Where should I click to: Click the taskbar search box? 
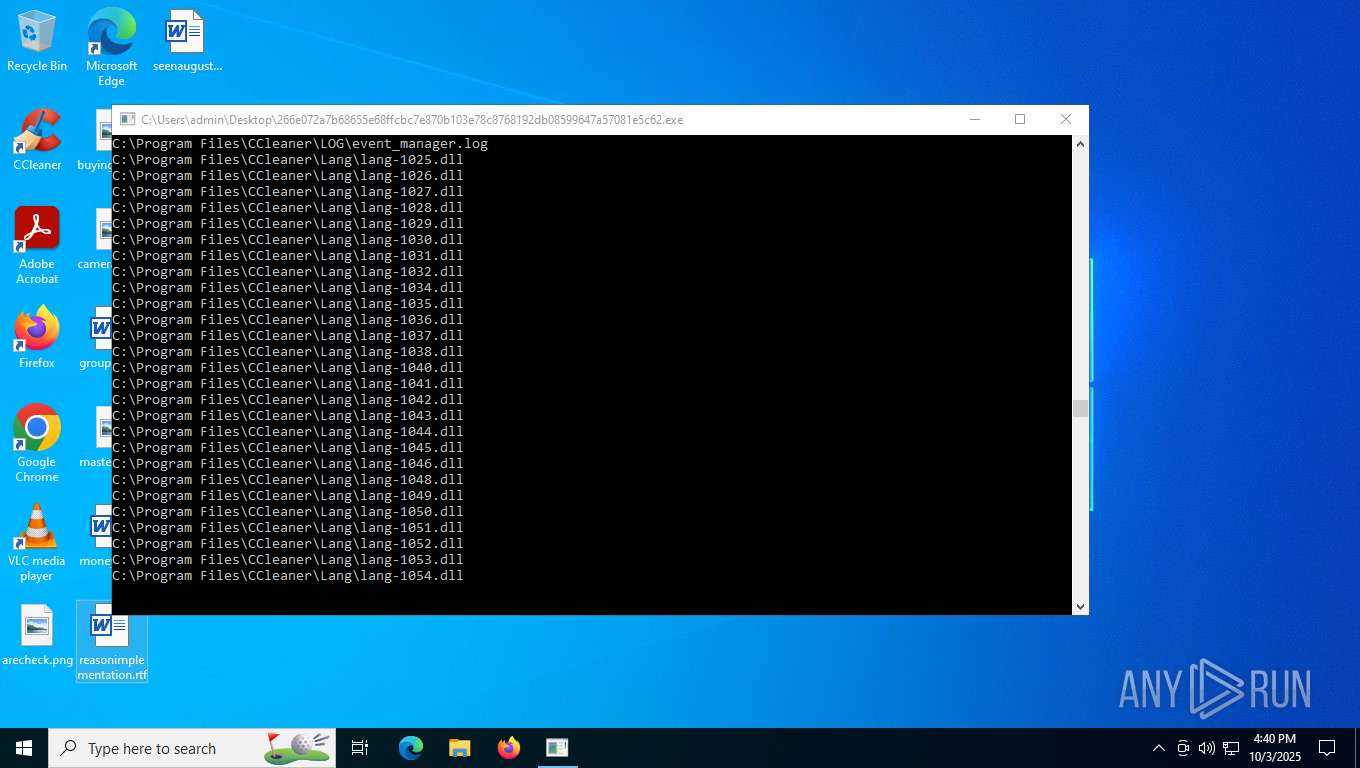(x=192, y=748)
